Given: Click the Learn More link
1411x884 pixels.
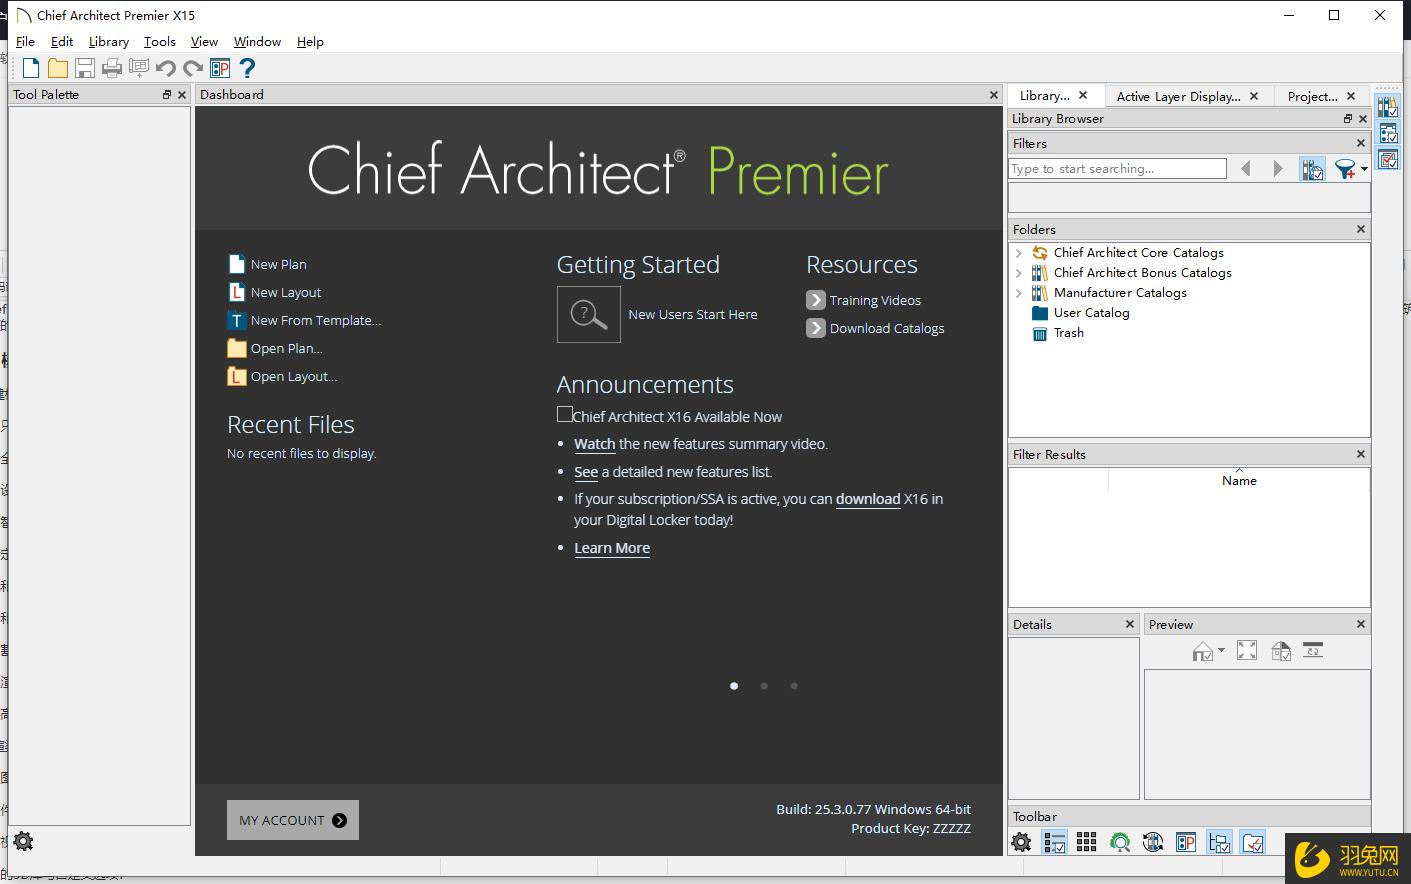Looking at the screenshot, I should (x=612, y=548).
